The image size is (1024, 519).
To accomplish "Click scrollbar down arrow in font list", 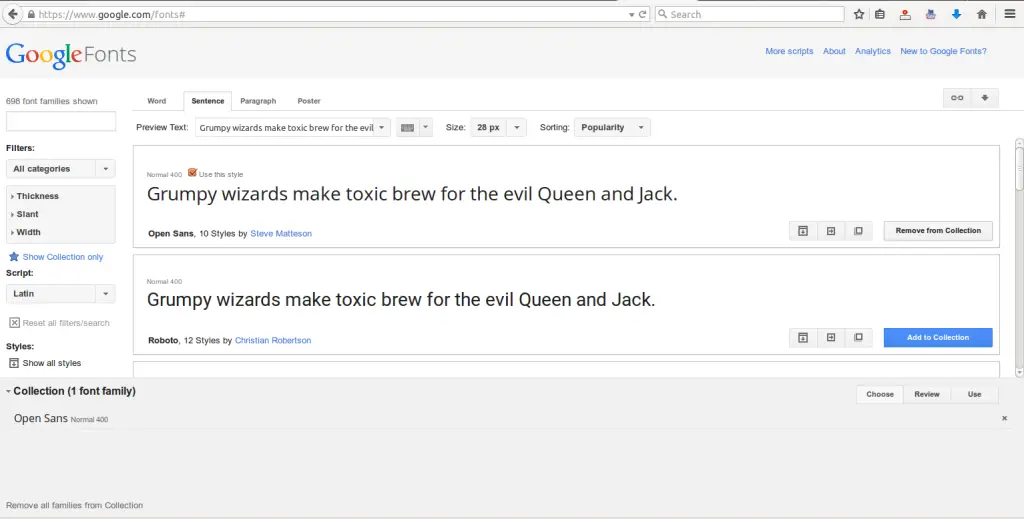I will (1019, 373).
